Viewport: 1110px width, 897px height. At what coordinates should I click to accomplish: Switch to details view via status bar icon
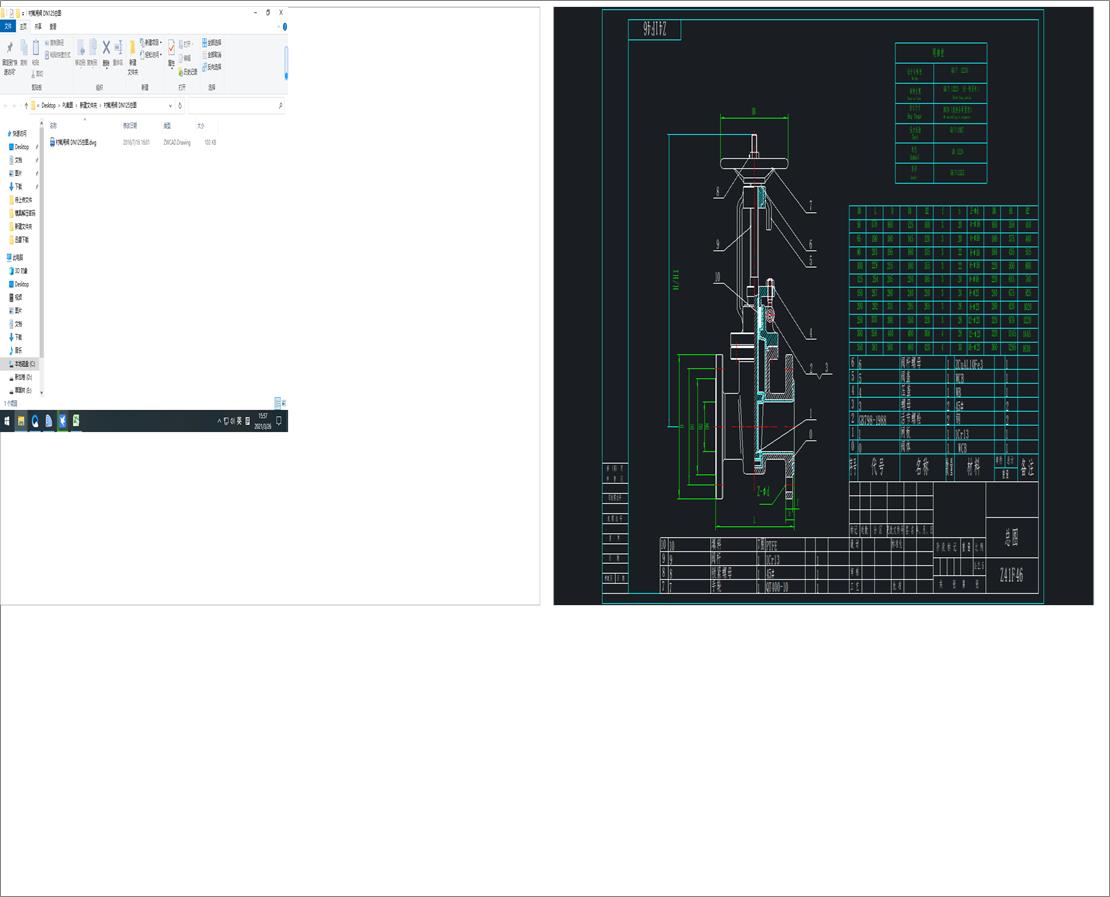point(277,403)
